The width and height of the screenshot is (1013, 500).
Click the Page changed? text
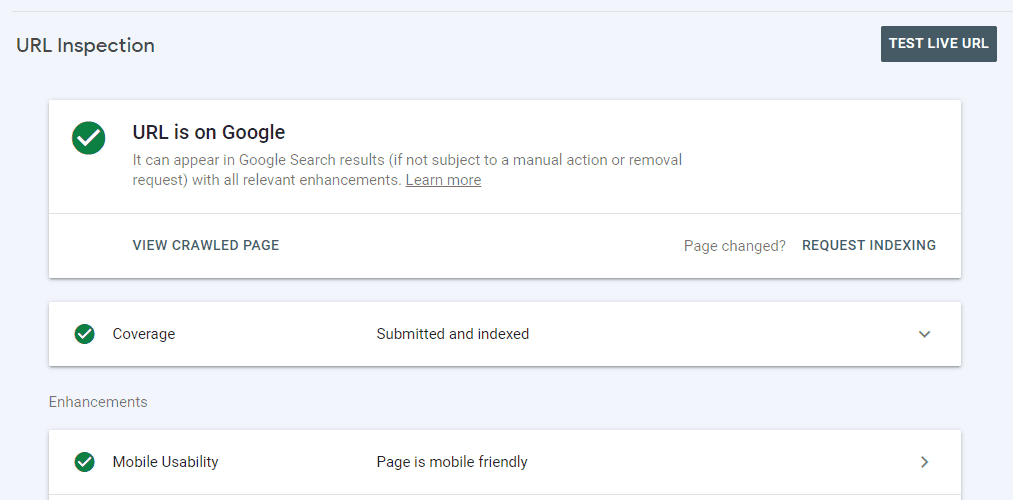coord(735,245)
